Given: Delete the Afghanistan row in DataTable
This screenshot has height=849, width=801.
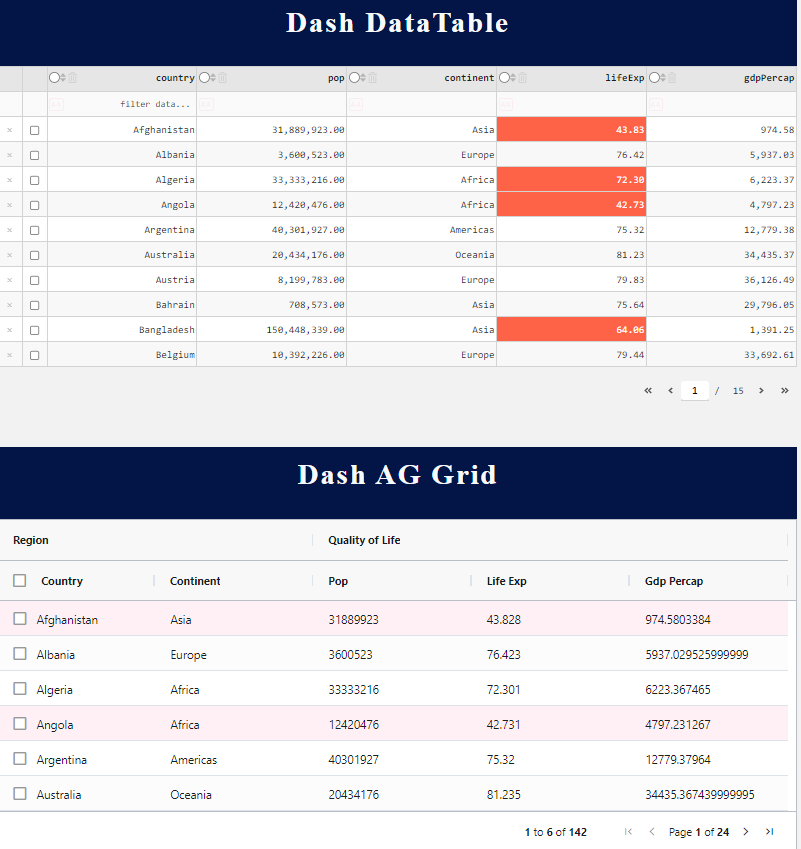Looking at the screenshot, I should [10, 130].
